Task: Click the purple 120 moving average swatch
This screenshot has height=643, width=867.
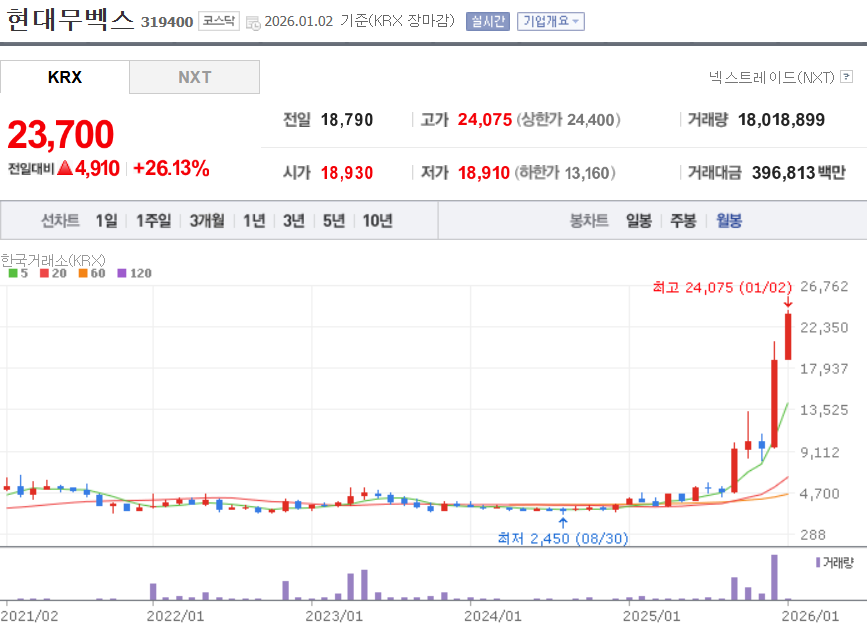Action: [122, 273]
